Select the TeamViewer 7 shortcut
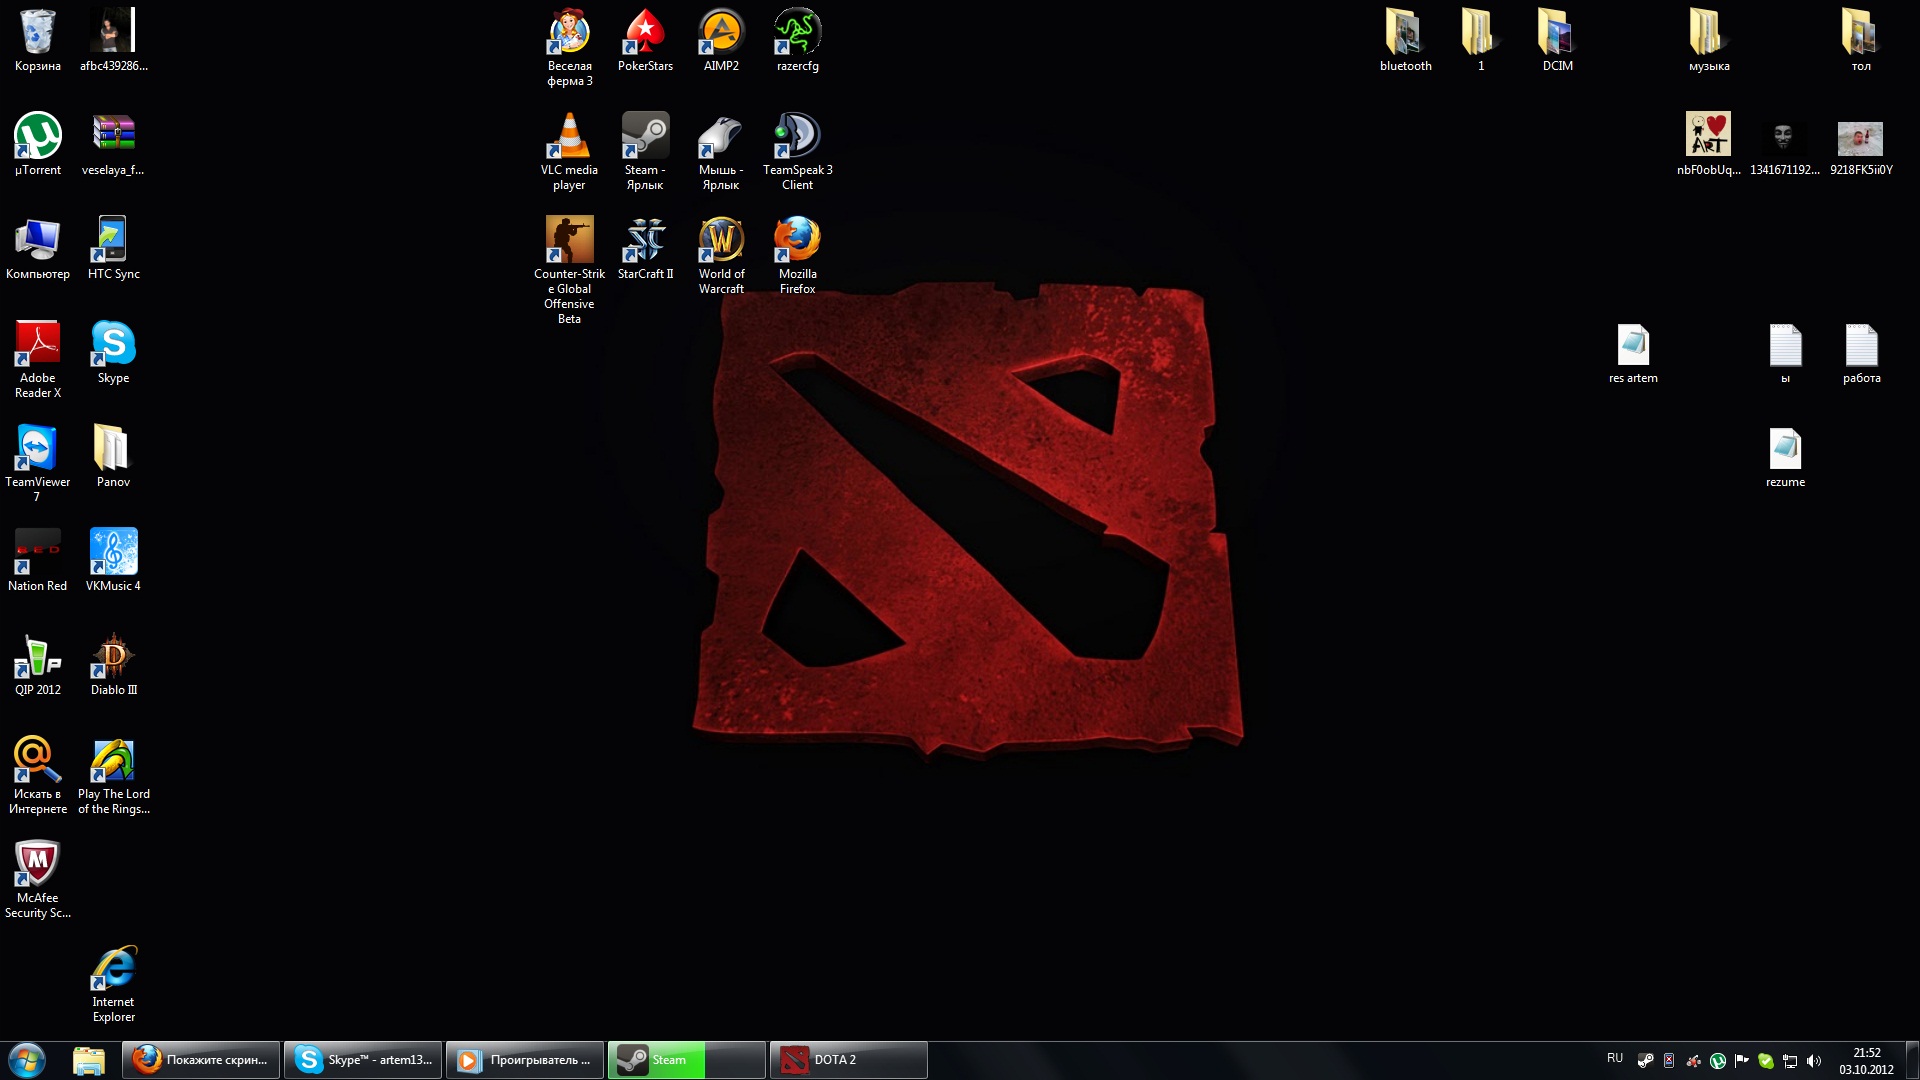The width and height of the screenshot is (1920, 1080). [38, 463]
